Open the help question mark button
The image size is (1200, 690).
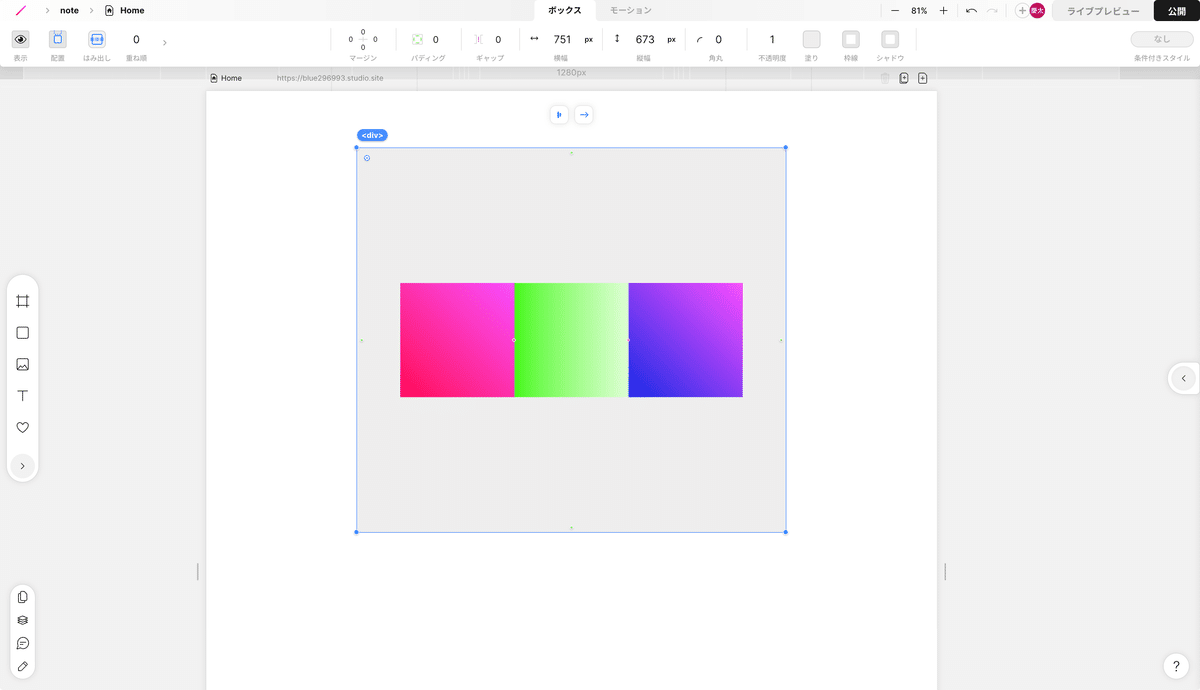pos(1176,666)
